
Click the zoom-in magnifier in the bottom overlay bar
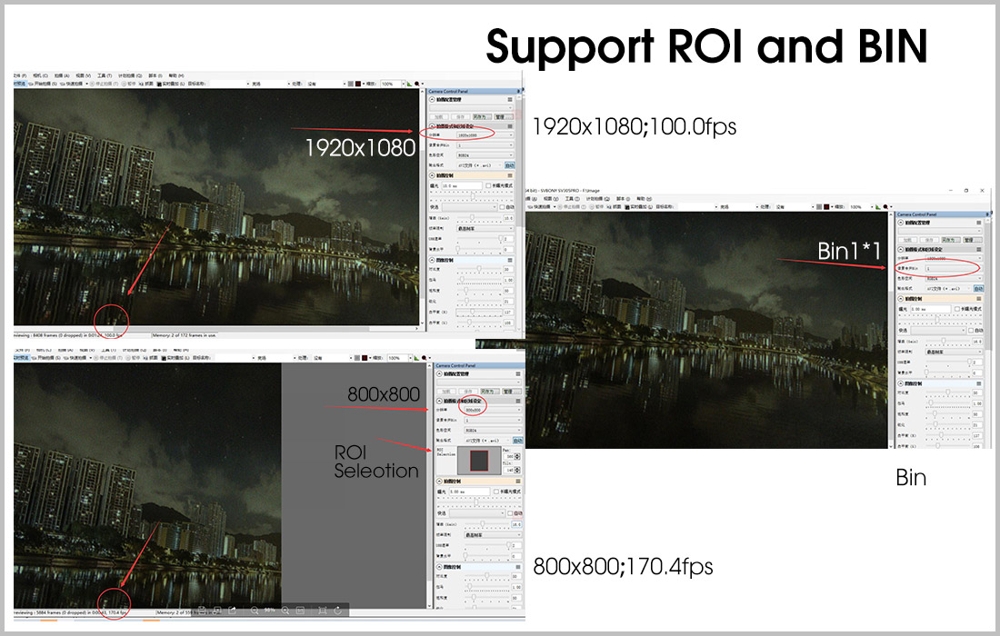point(286,610)
